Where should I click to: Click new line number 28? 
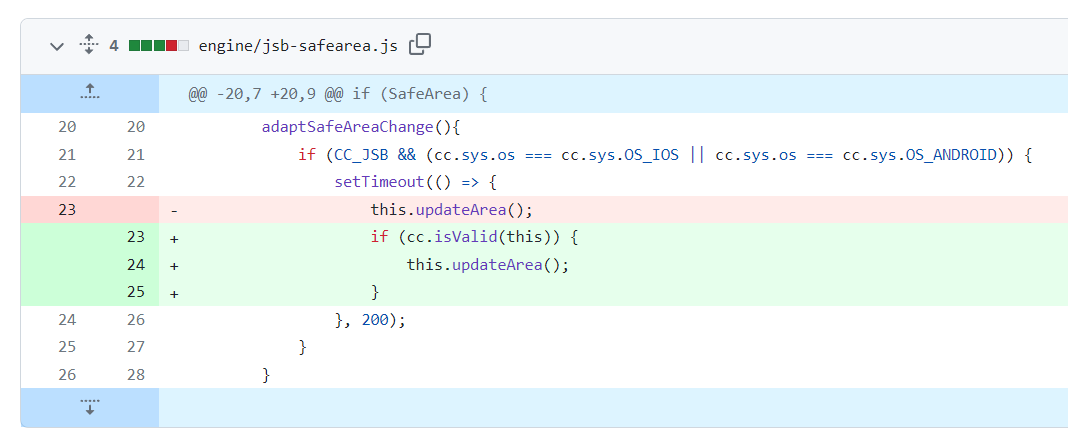[136, 375]
